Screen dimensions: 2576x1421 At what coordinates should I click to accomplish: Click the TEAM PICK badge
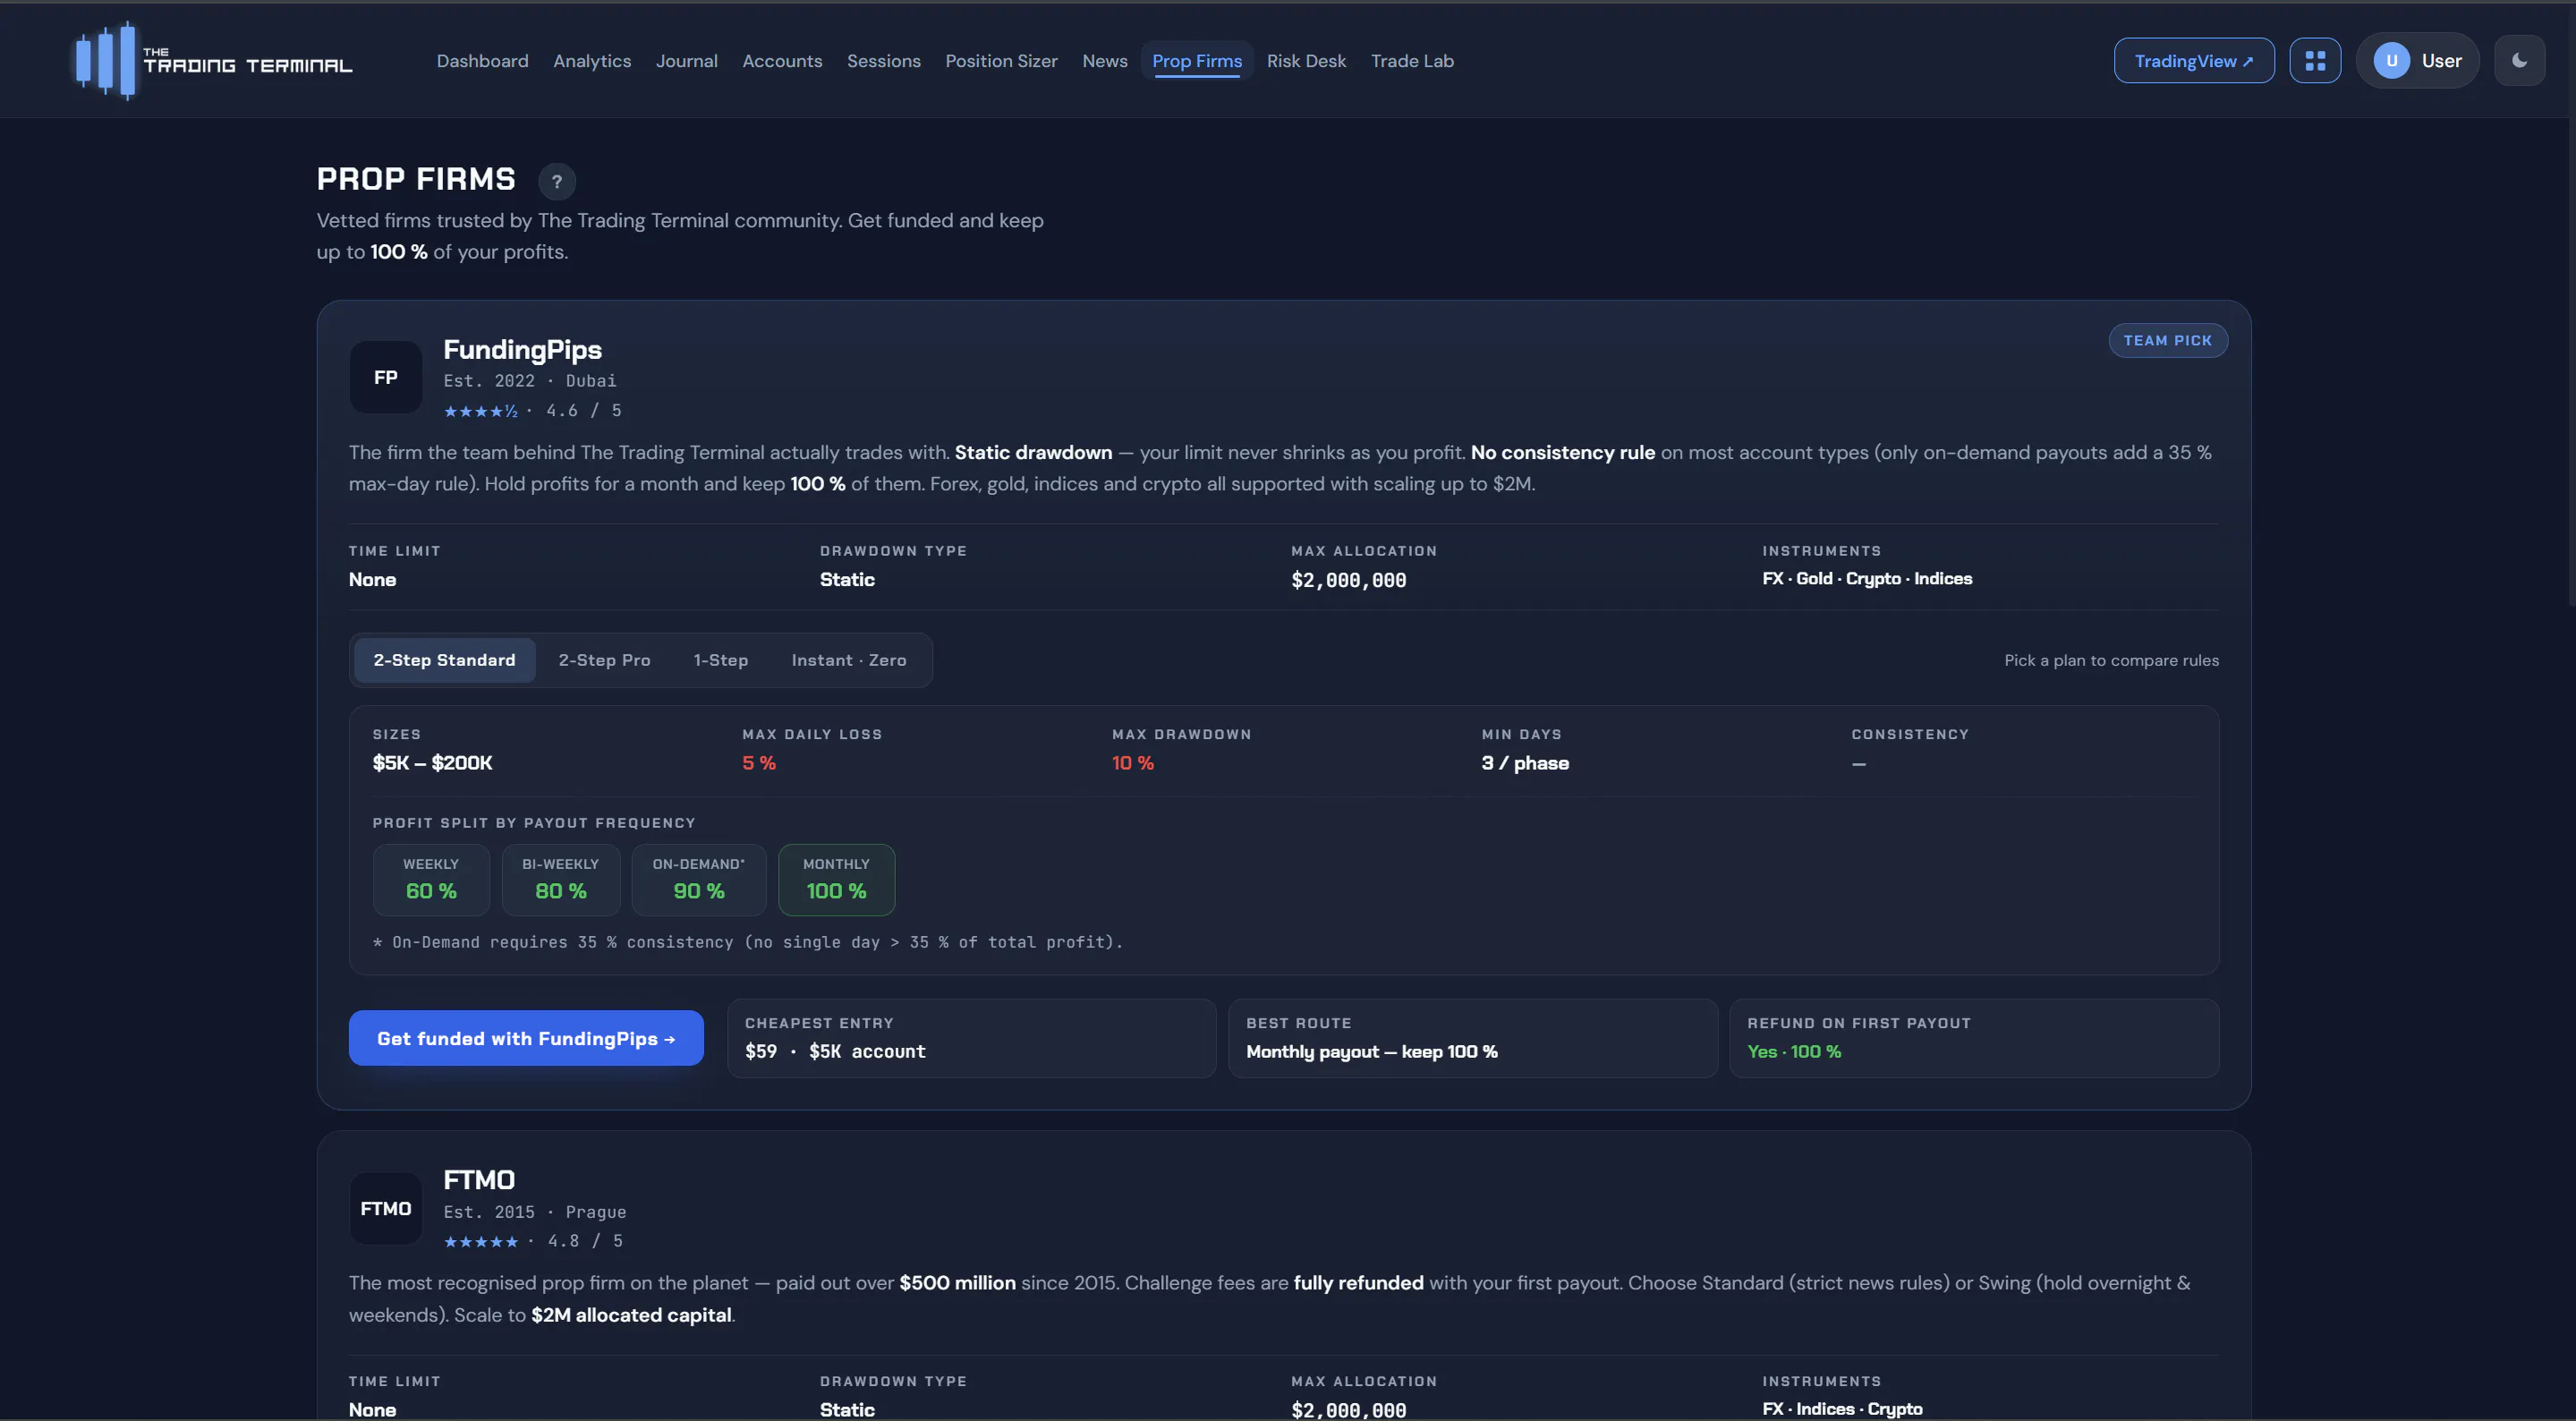[x=2168, y=341]
